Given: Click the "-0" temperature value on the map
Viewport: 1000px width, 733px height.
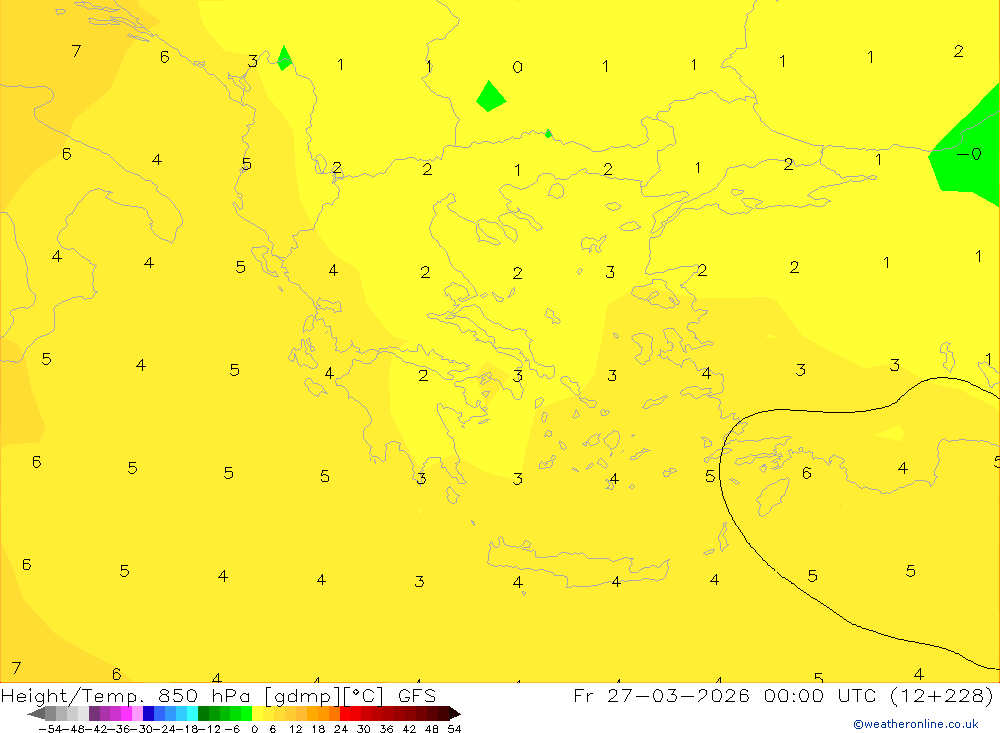Looking at the screenshot, I should [969, 154].
